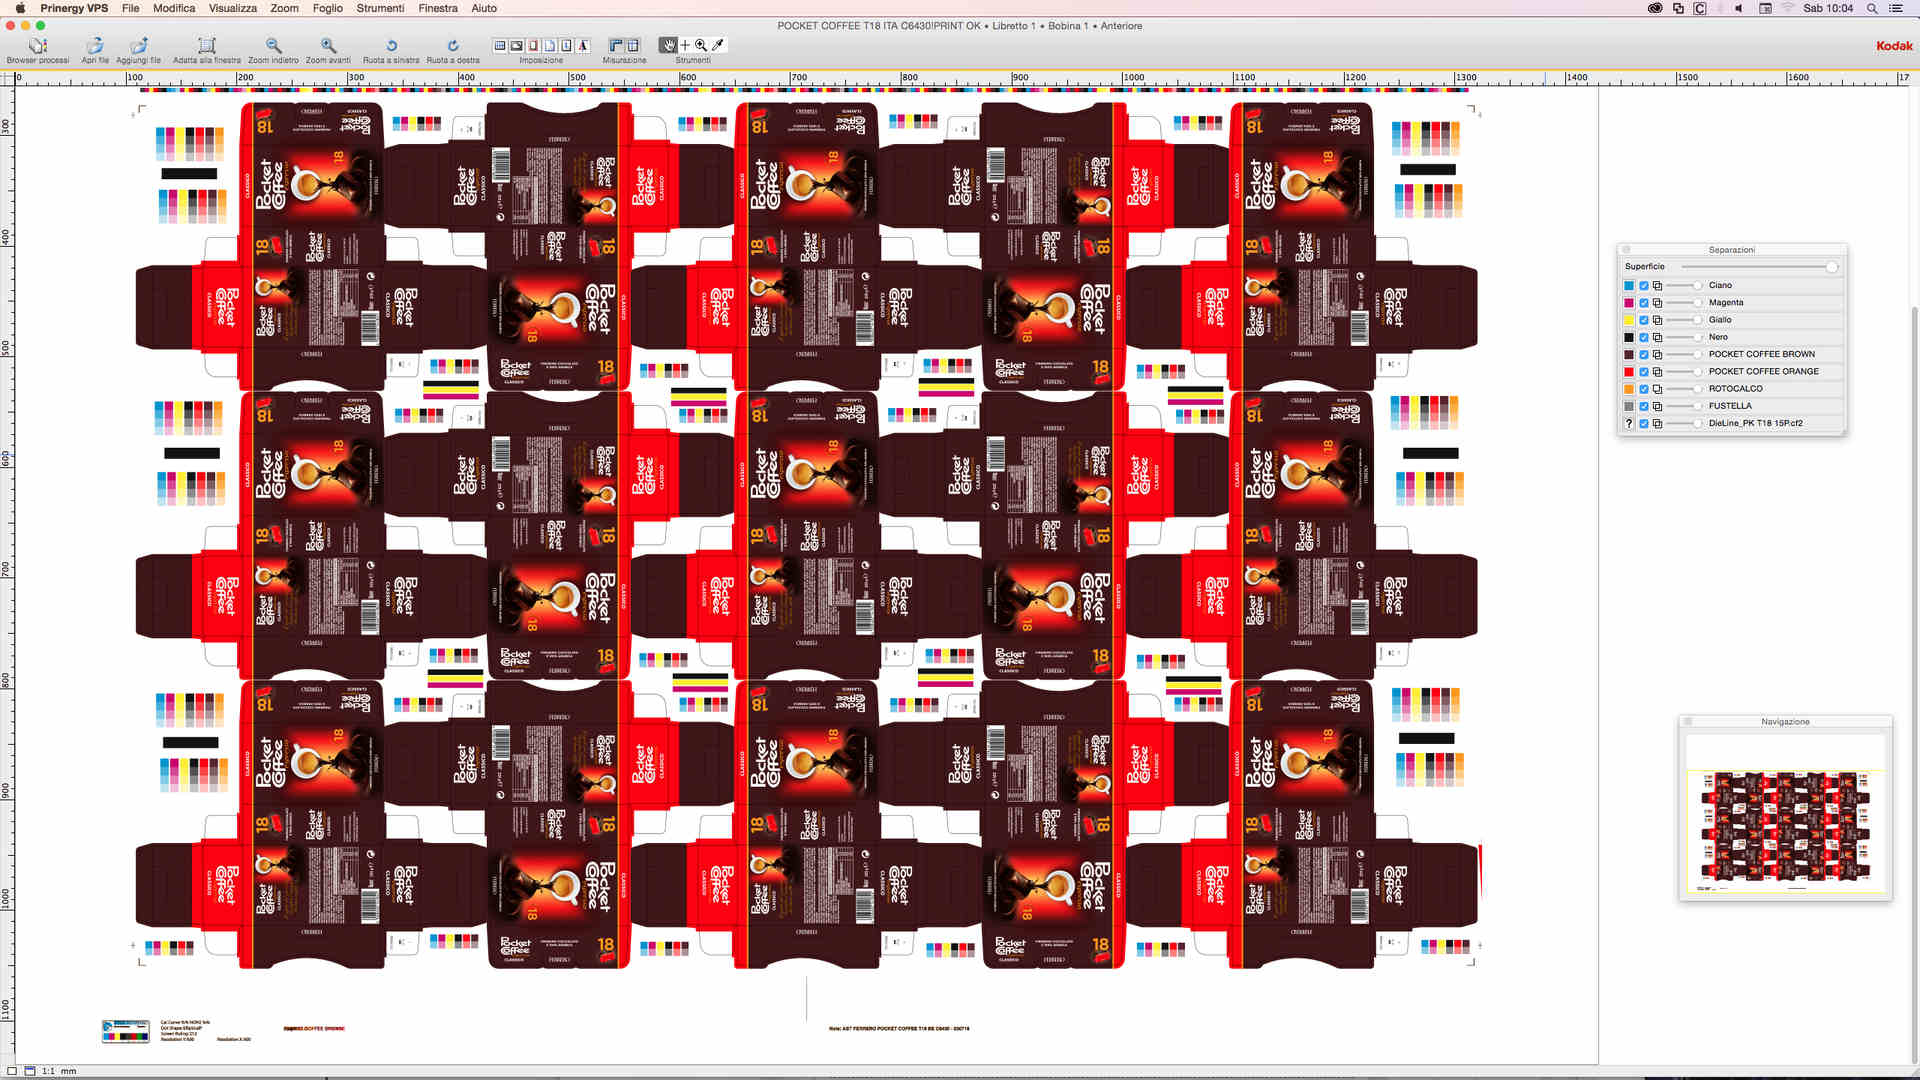1920x1080 pixels.
Task: Open the File menu
Action: (x=130, y=8)
